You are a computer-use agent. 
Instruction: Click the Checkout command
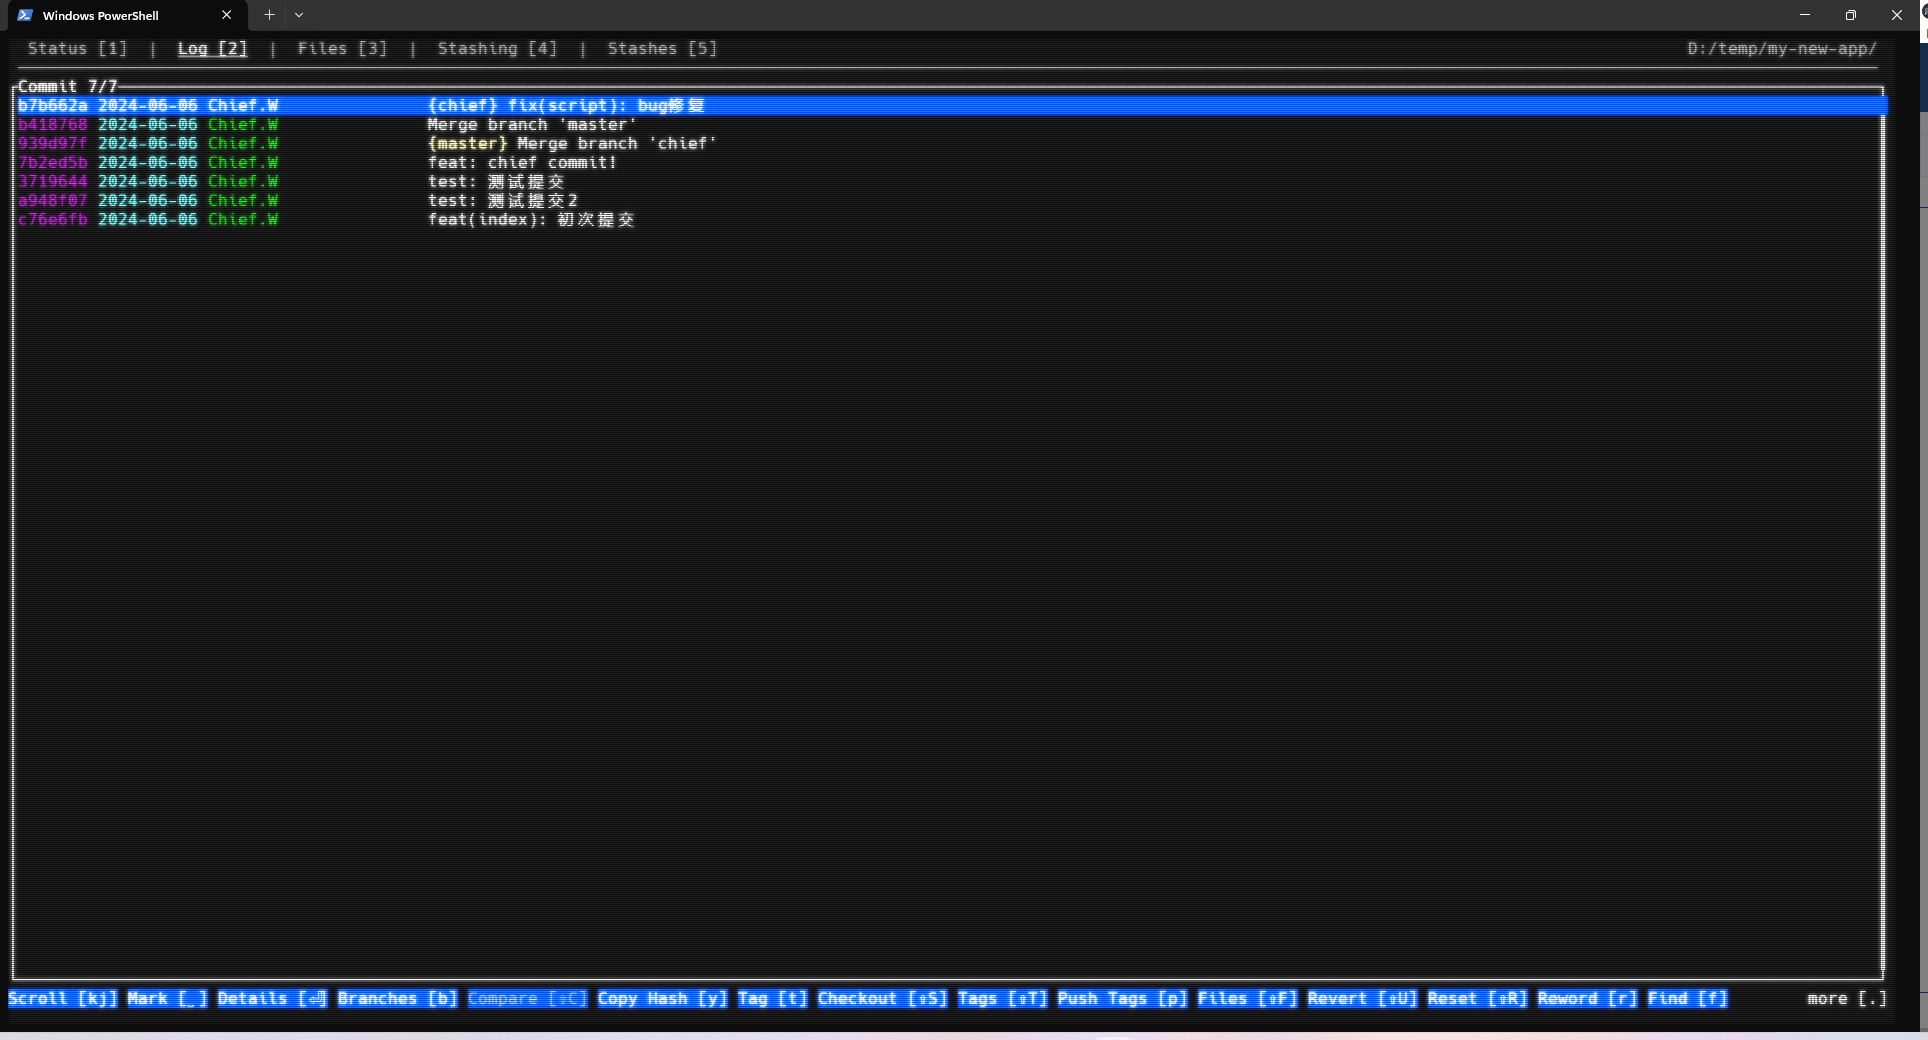pos(883,999)
